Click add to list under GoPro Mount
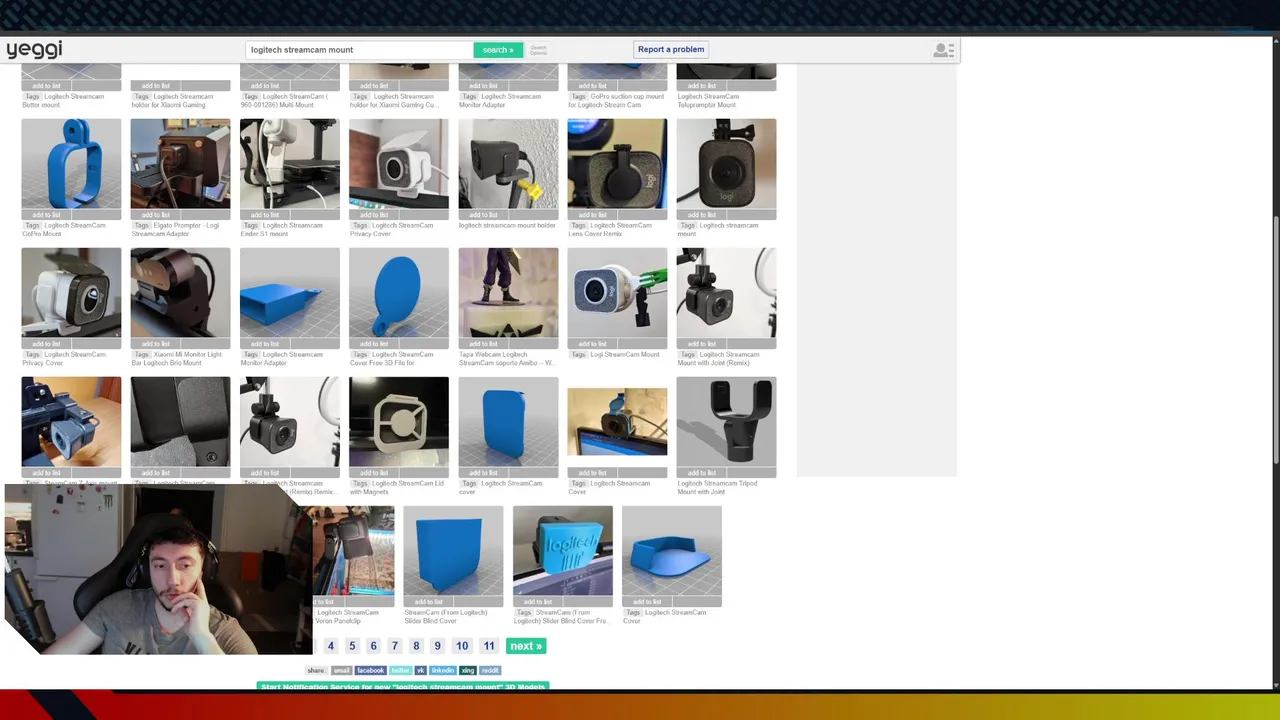 [46, 215]
